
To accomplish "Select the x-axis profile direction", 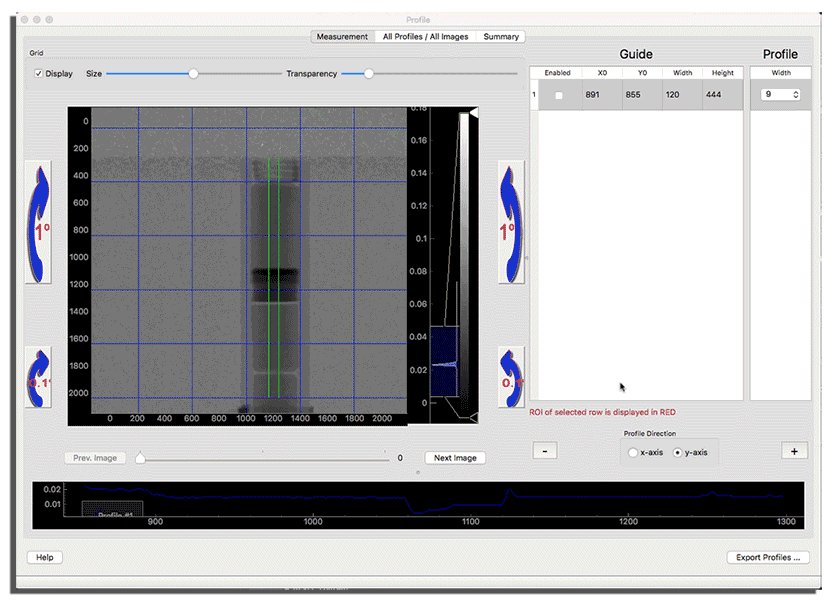I will 633,453.
